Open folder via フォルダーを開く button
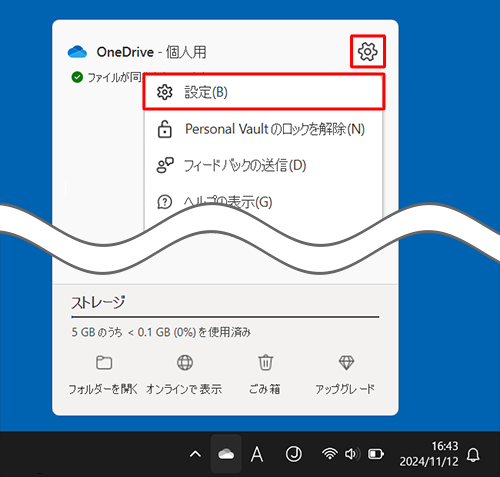The height and width of the screenshot is (477, 500). click(x=103, y=376)
